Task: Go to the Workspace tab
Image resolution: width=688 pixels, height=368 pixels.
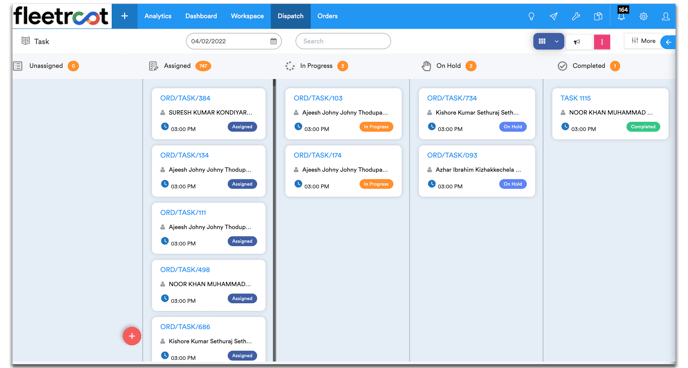Action: (247, 16)
